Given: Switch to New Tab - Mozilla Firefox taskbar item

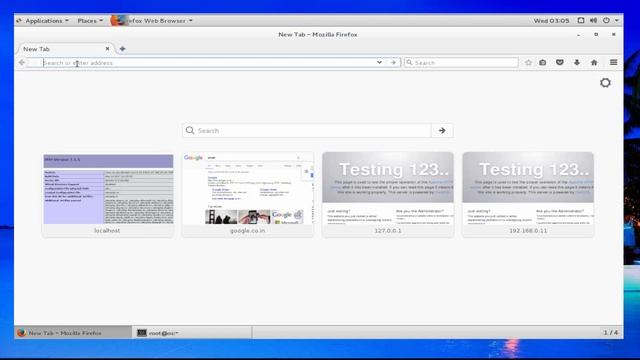Looking at the screenshot, I should click(73, 333).
